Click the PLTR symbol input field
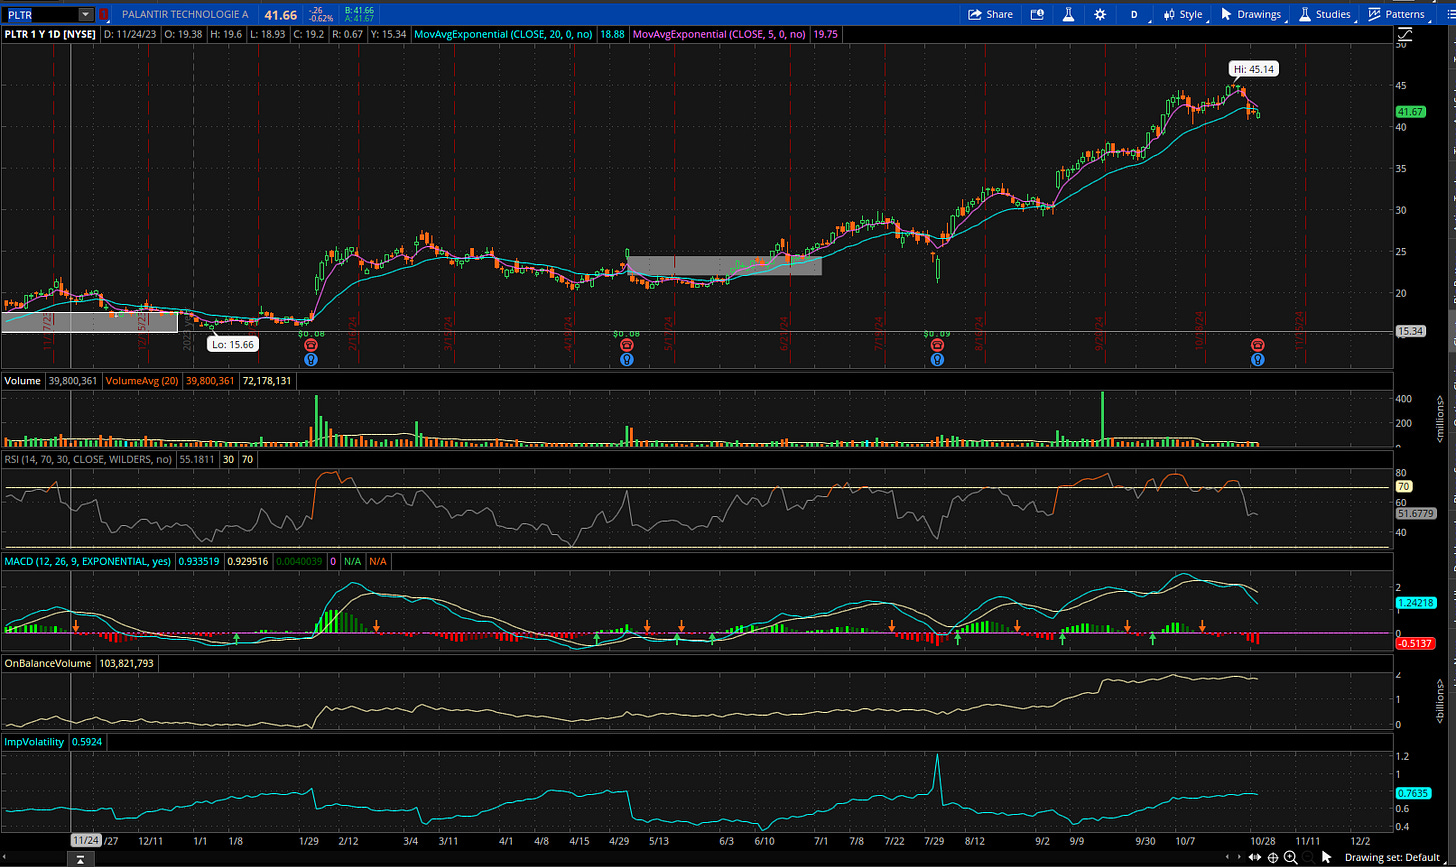 (41, 14)
